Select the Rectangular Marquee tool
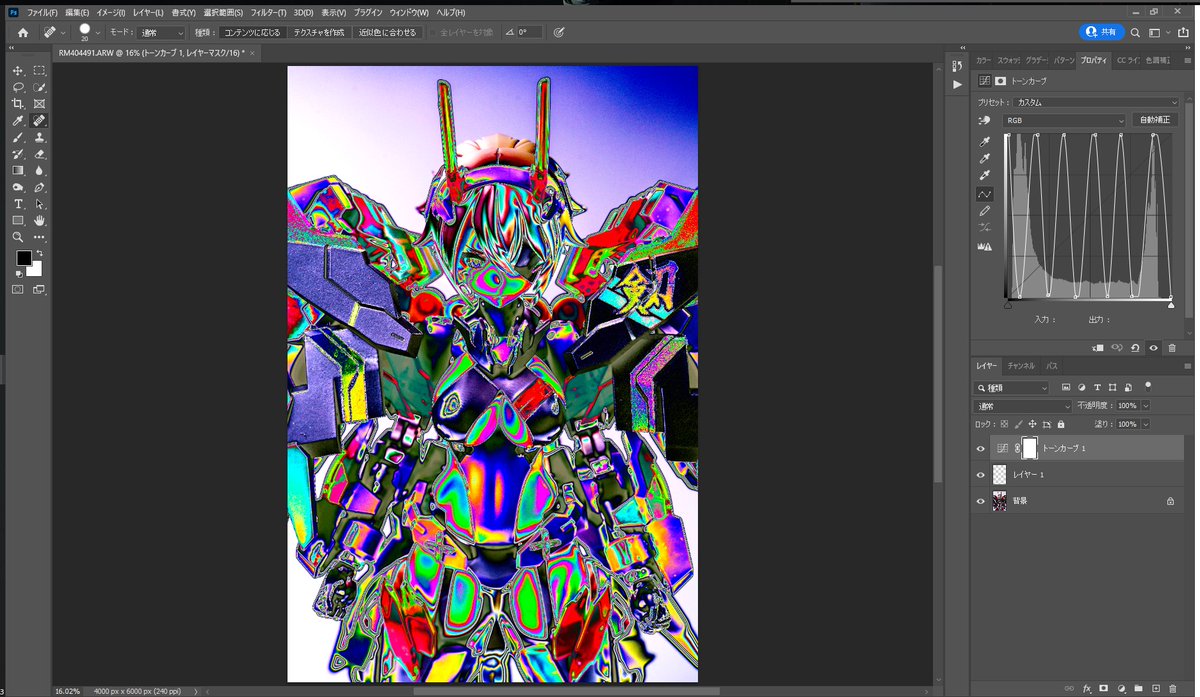 (39, 71)
